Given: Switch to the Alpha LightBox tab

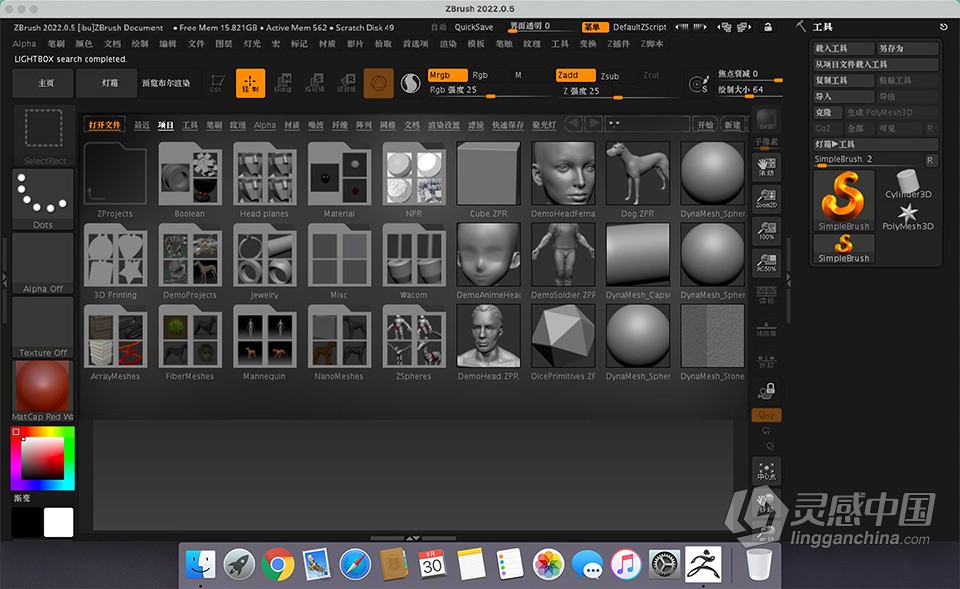Looking at the screenshot, I should (x=264, y=125).
